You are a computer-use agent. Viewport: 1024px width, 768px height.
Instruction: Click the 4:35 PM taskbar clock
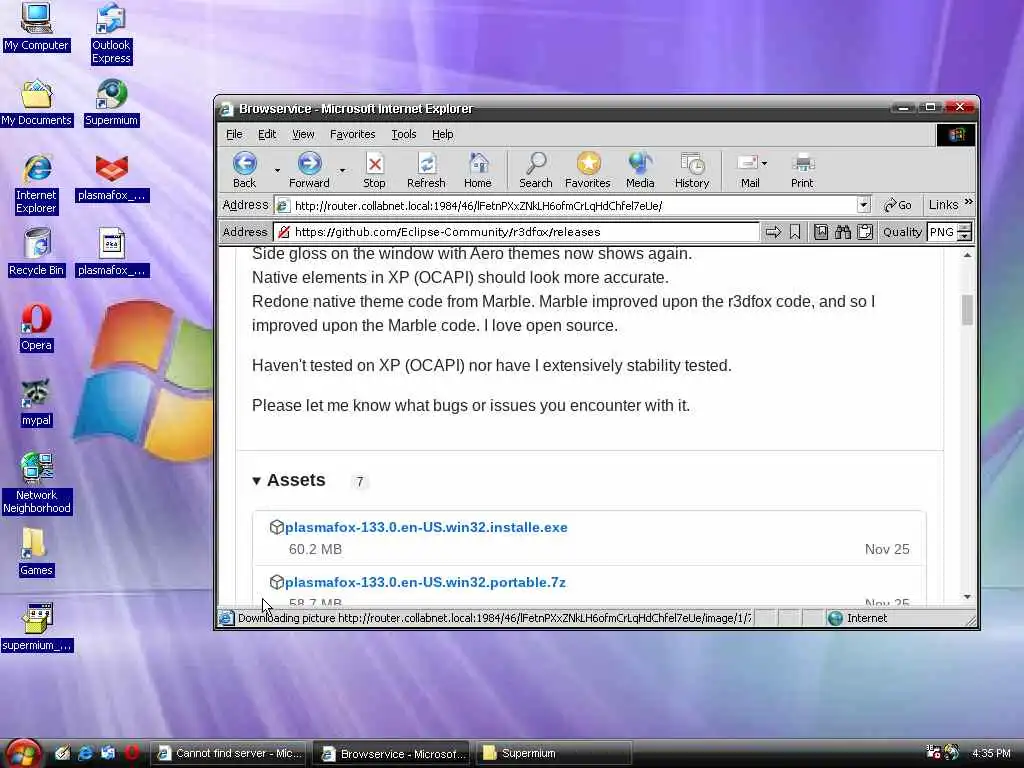(x=991, y=753)
